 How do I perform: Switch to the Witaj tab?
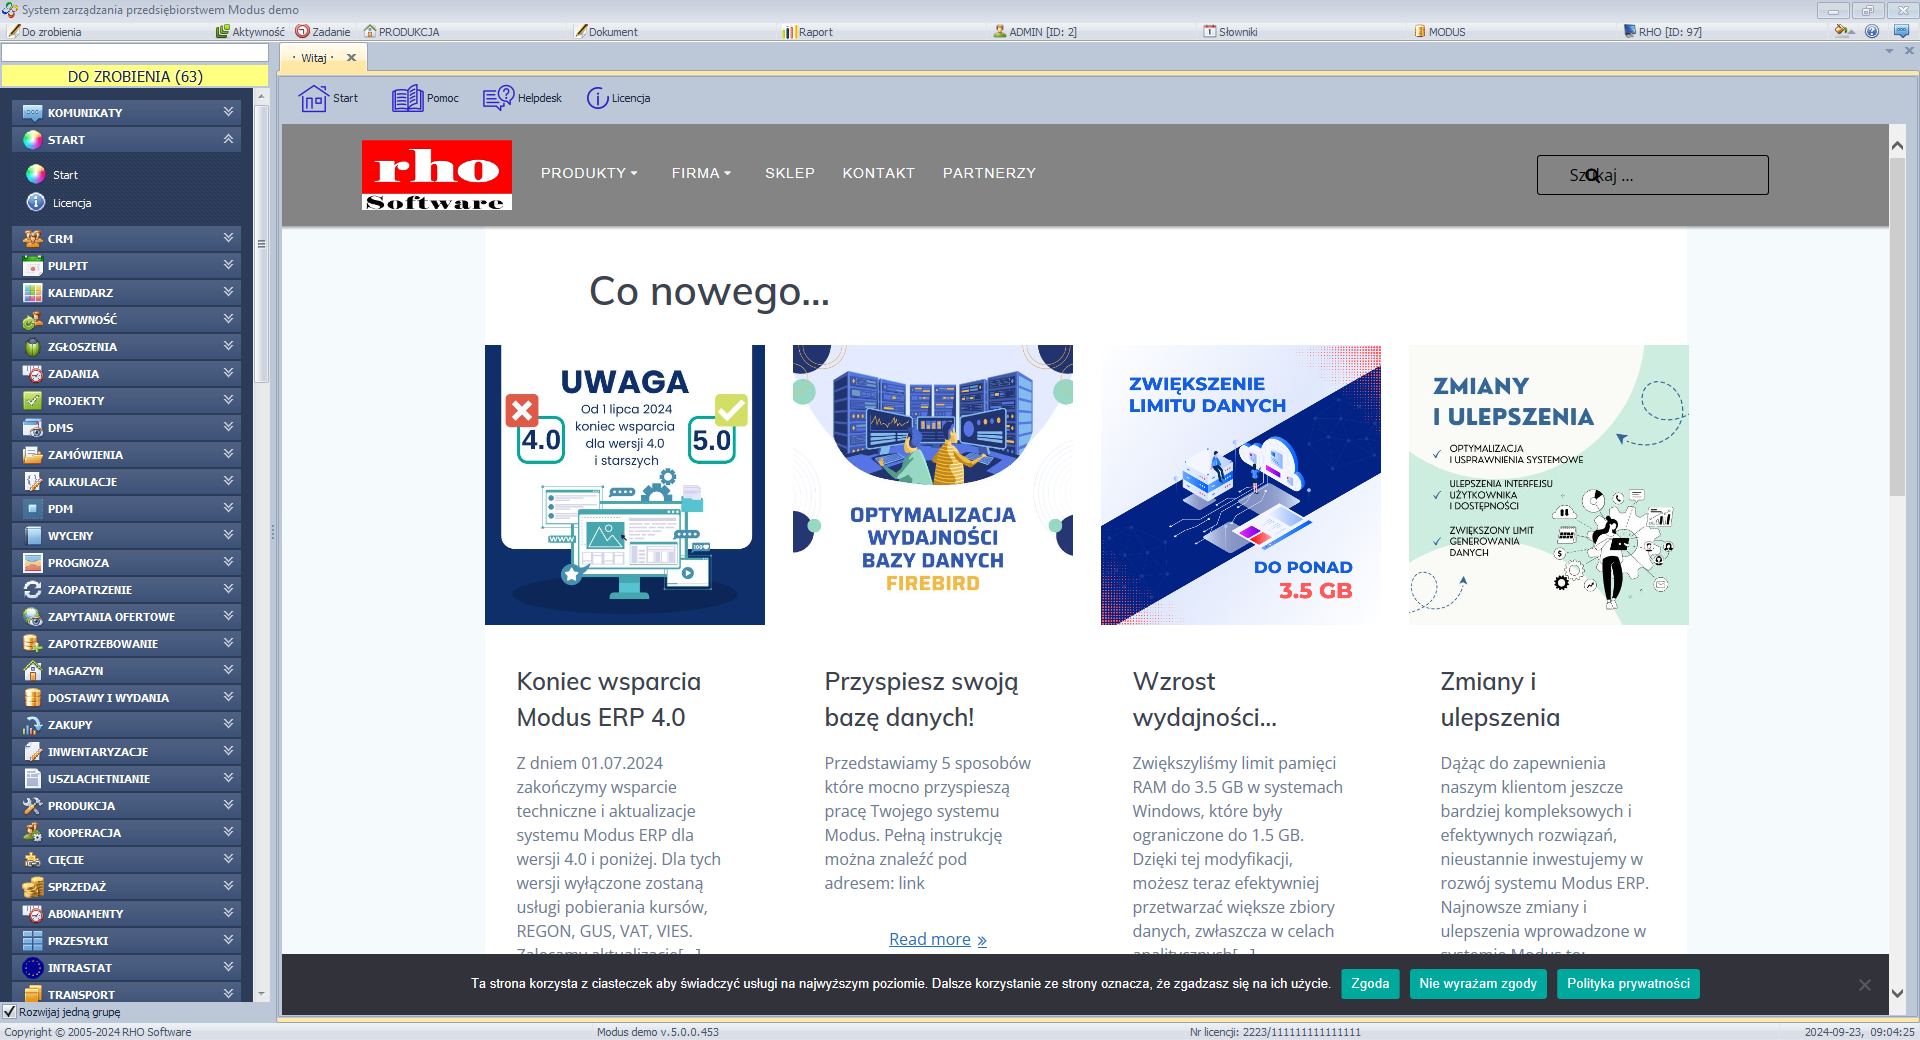(x=315, y=57)
